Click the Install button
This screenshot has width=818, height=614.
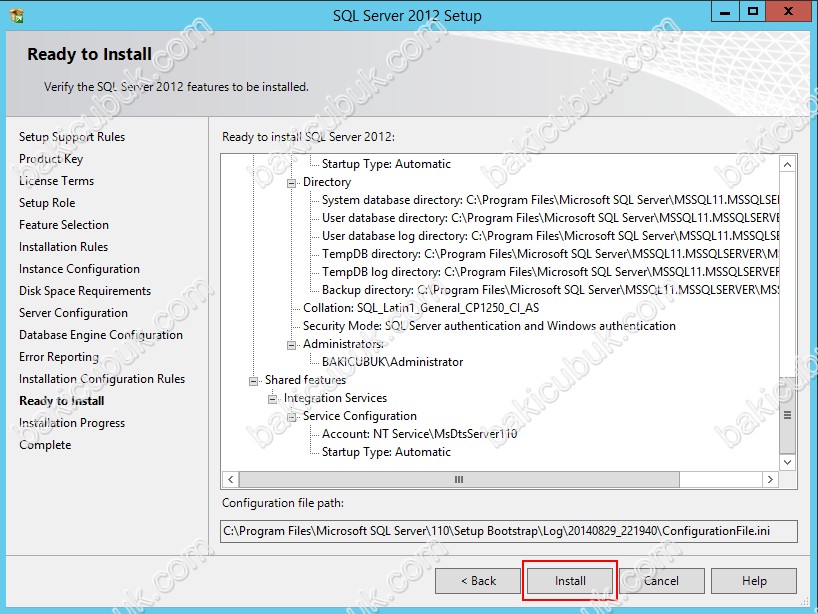pyautogui.click(x=570, y=581)
